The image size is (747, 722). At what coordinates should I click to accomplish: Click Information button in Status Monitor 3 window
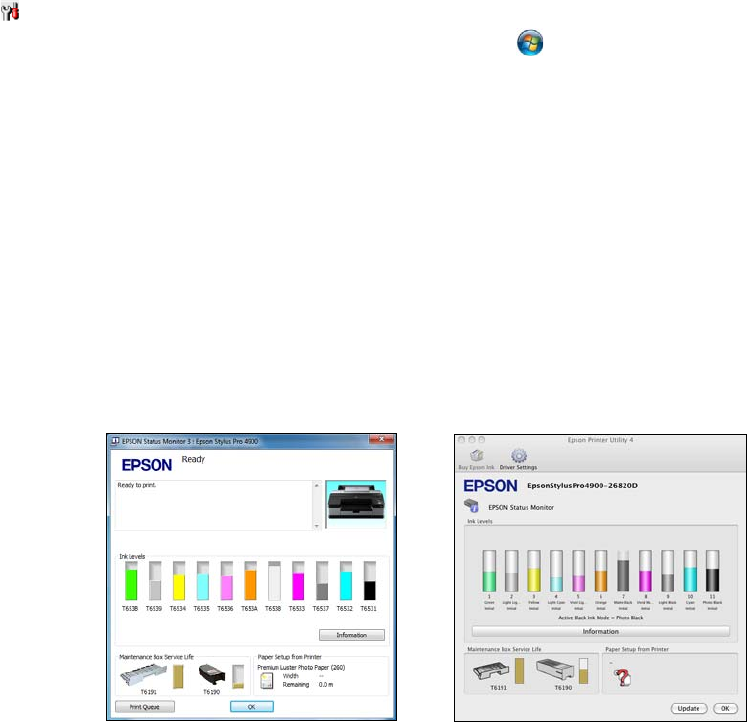point(352,635)
